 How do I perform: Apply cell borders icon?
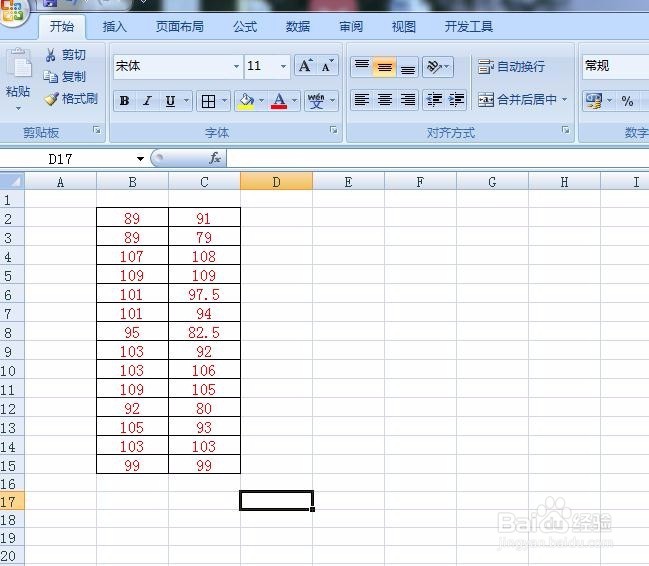(208, 101)
